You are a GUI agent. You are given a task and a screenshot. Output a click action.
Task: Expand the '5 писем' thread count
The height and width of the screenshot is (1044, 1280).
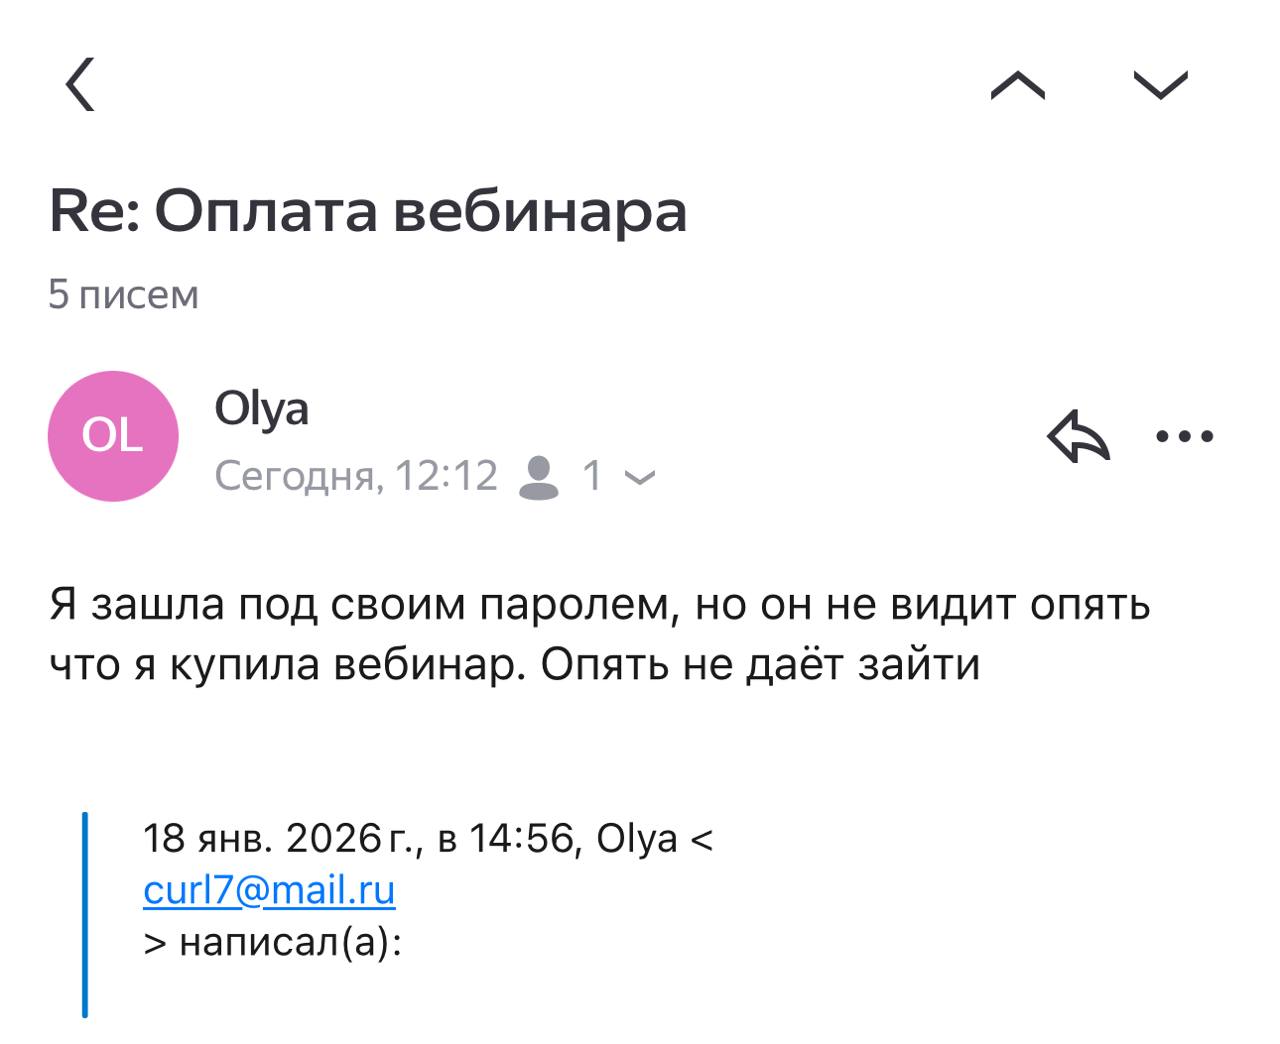click(x=124, y=295)
